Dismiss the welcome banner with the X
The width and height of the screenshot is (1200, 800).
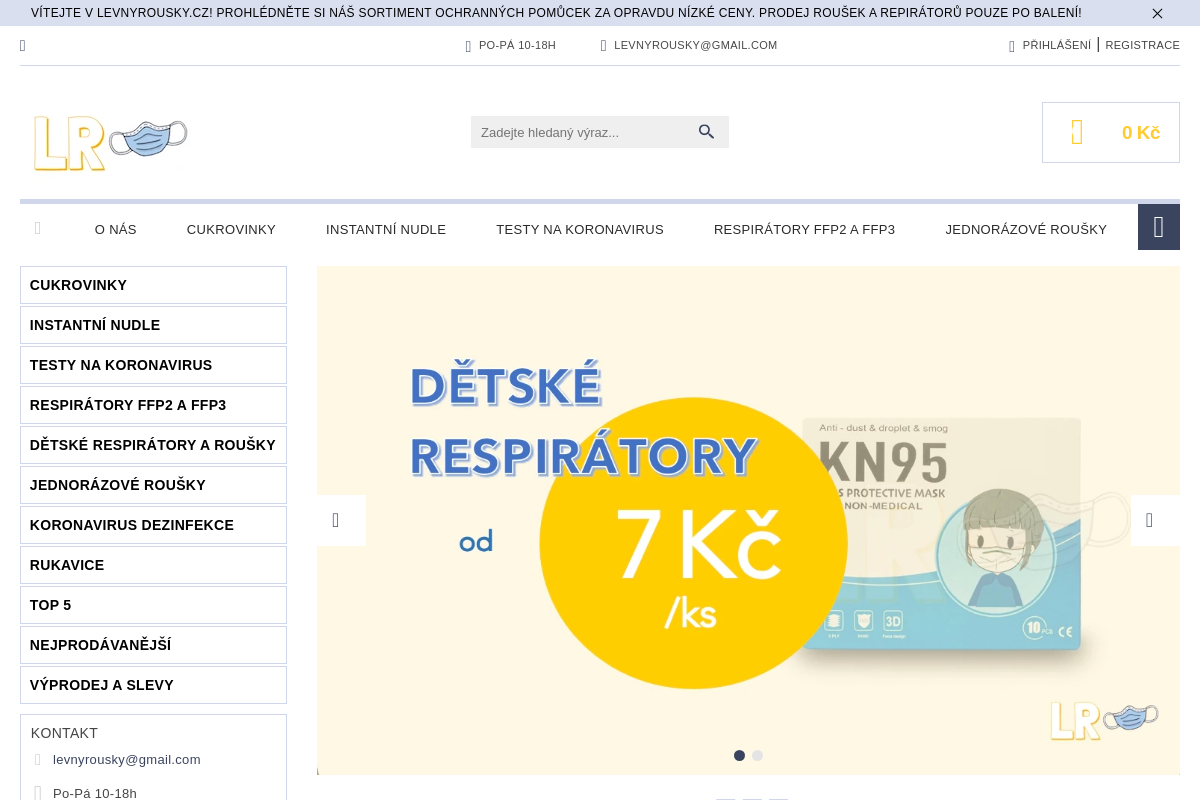coord(1157,13)
